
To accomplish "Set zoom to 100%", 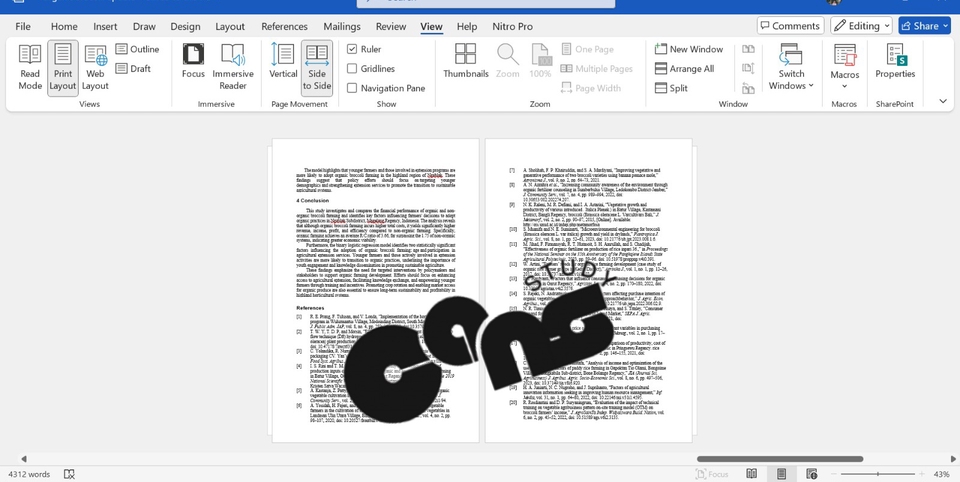I will tap(540, 61).
